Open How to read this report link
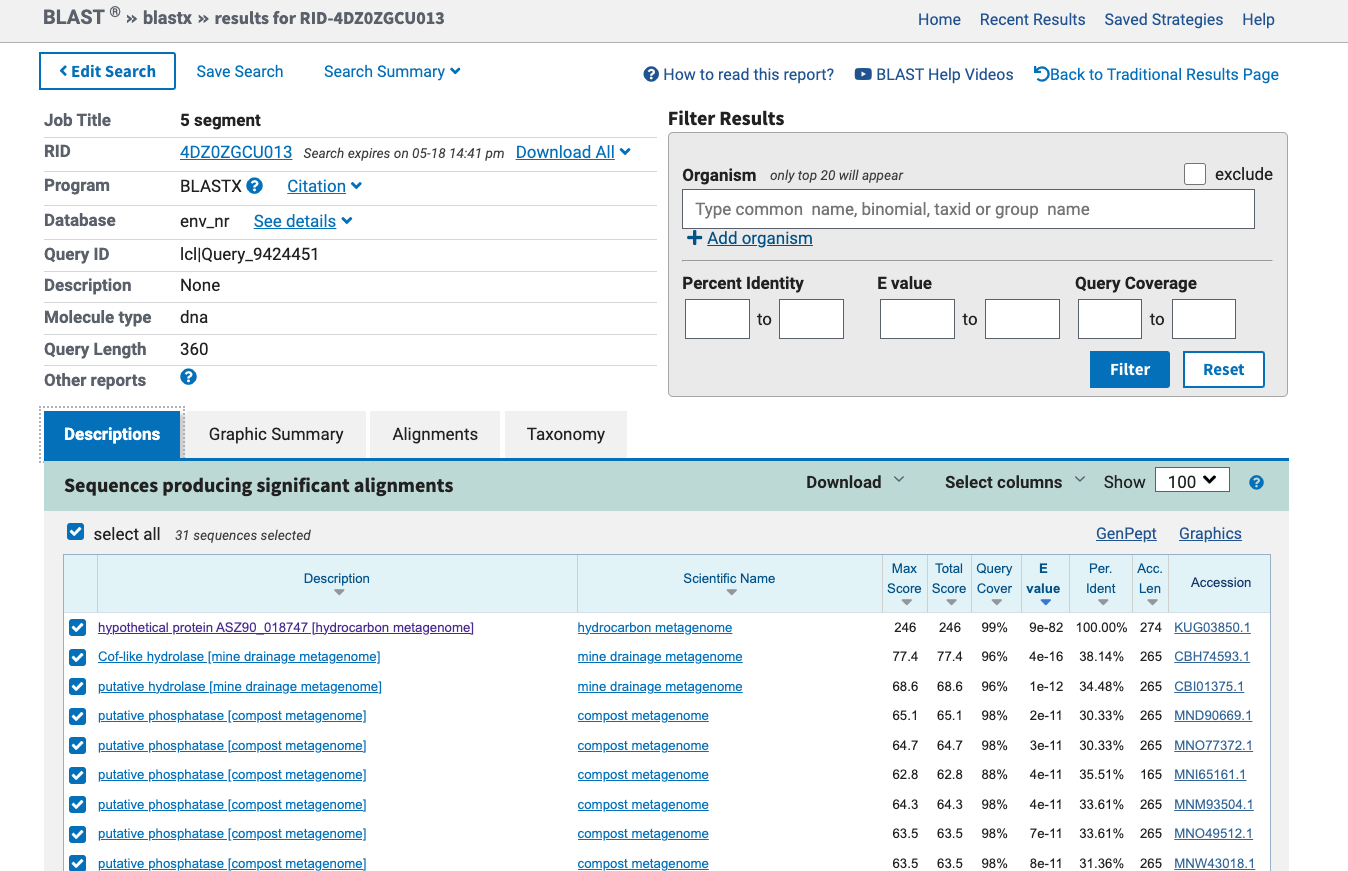Image resolution: width=1348 pixels, height=871 pixels. pyautogui.click(x=738, y=74)
